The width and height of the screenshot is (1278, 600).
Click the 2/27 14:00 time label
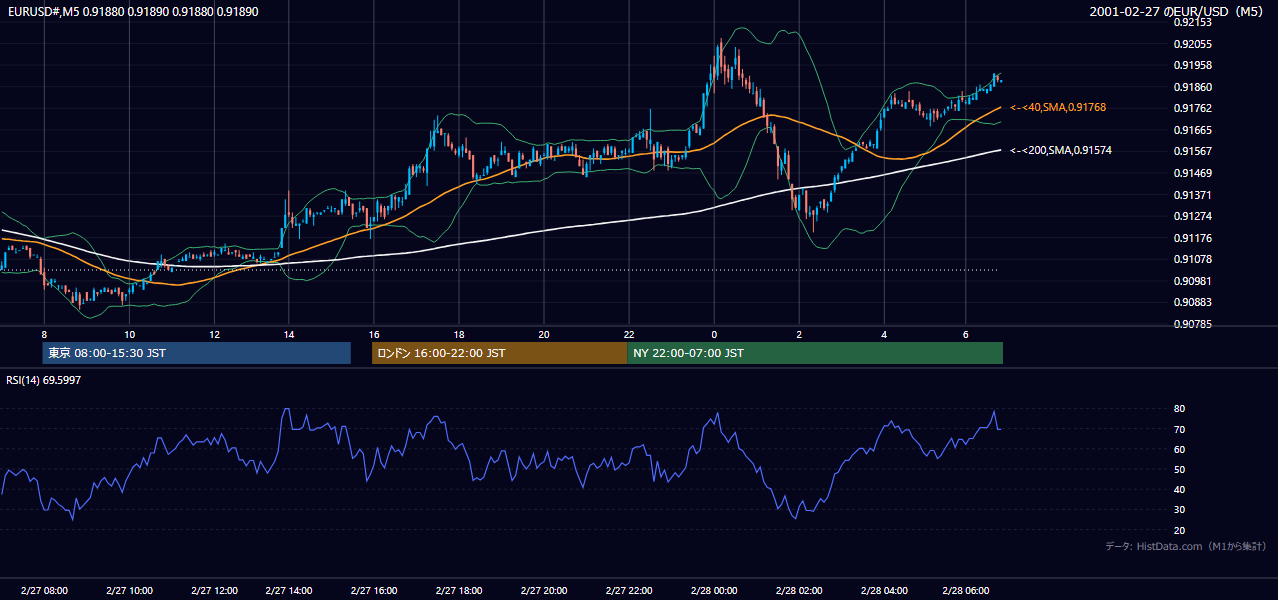289,591
